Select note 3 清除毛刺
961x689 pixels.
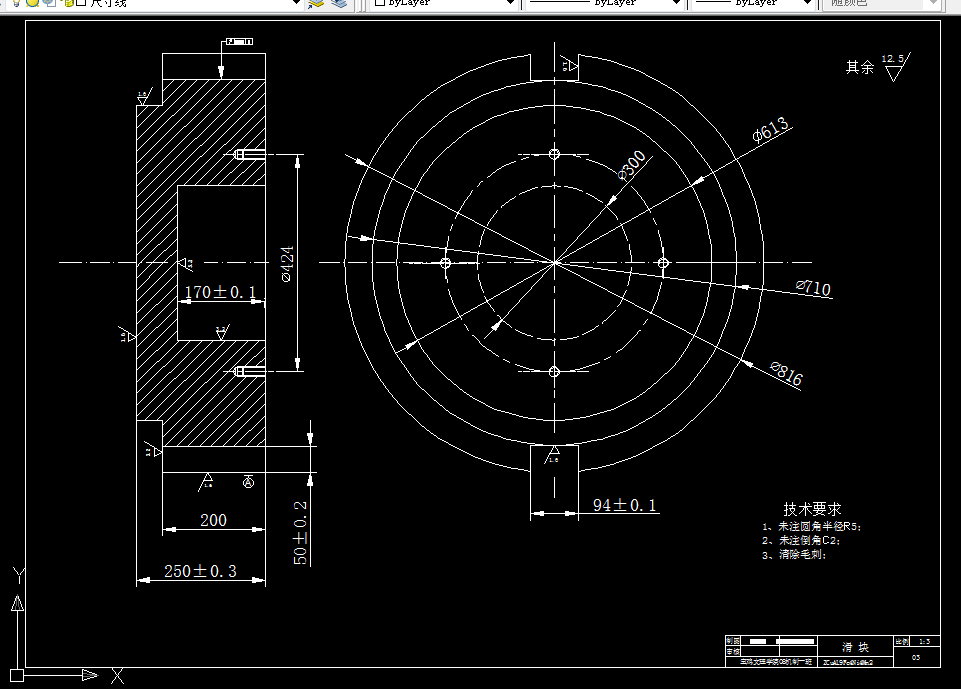tap(794, 555)
